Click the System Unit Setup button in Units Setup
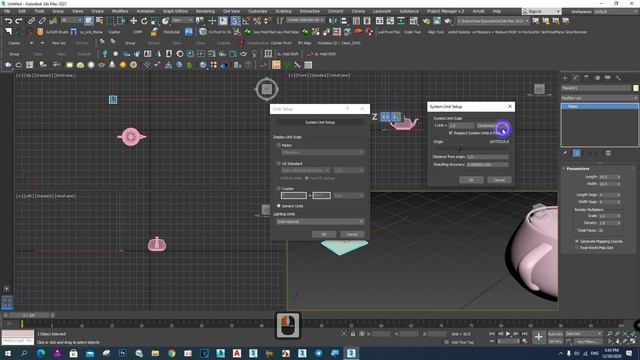Viewport: 640px width, 360px height. [x=320, y=122]
